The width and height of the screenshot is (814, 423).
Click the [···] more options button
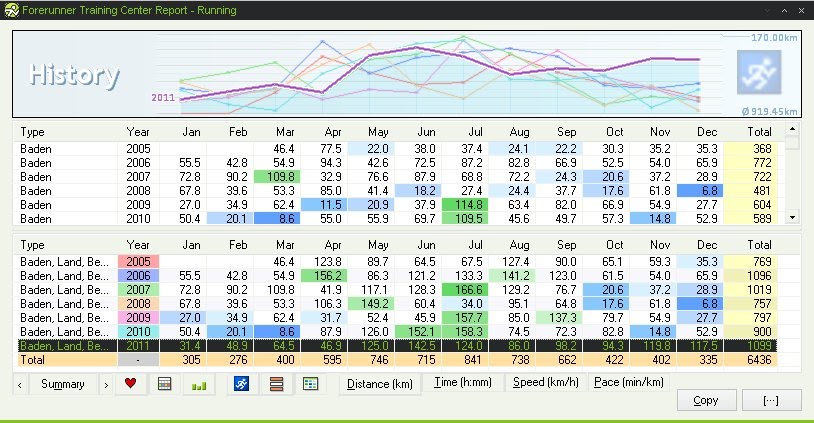click(x=771, y=400)
